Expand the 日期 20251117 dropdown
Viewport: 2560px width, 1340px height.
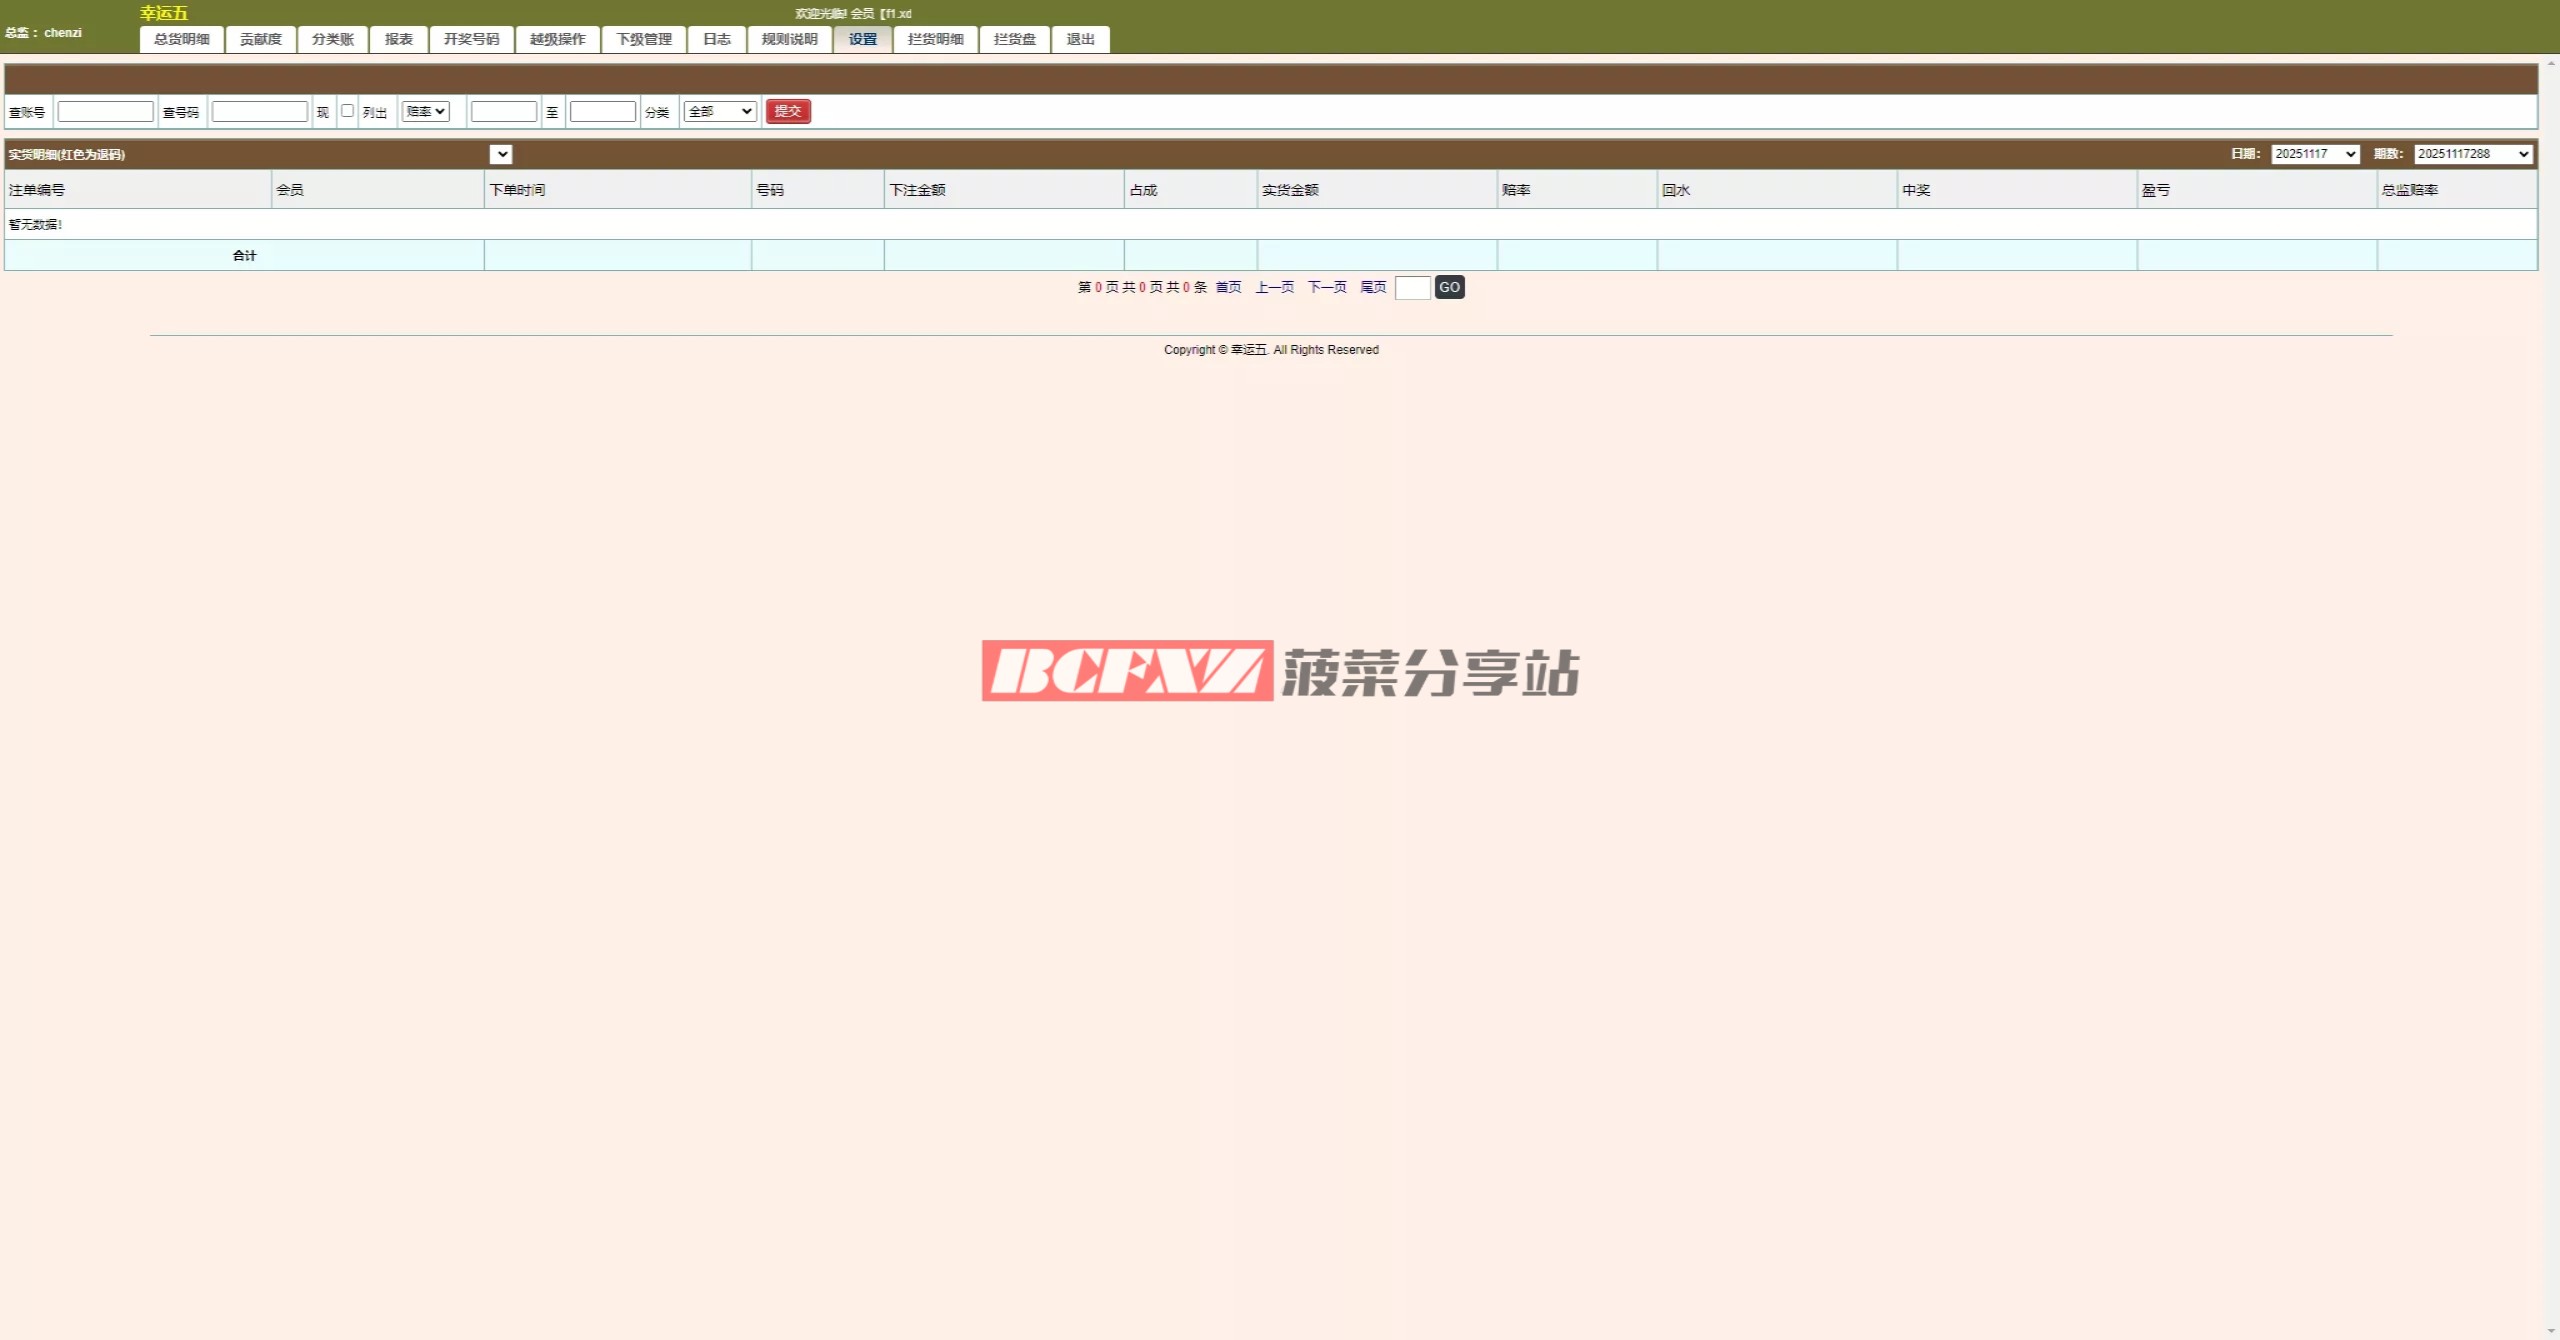(x=2314, y=154)
